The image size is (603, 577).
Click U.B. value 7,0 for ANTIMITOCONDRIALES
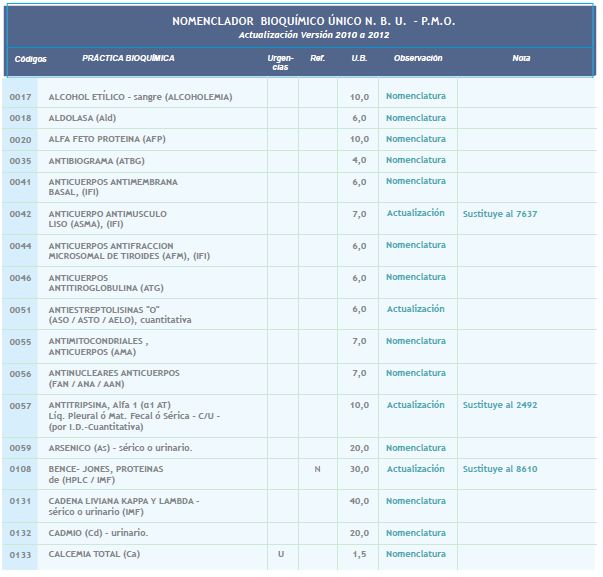point(359,341)
